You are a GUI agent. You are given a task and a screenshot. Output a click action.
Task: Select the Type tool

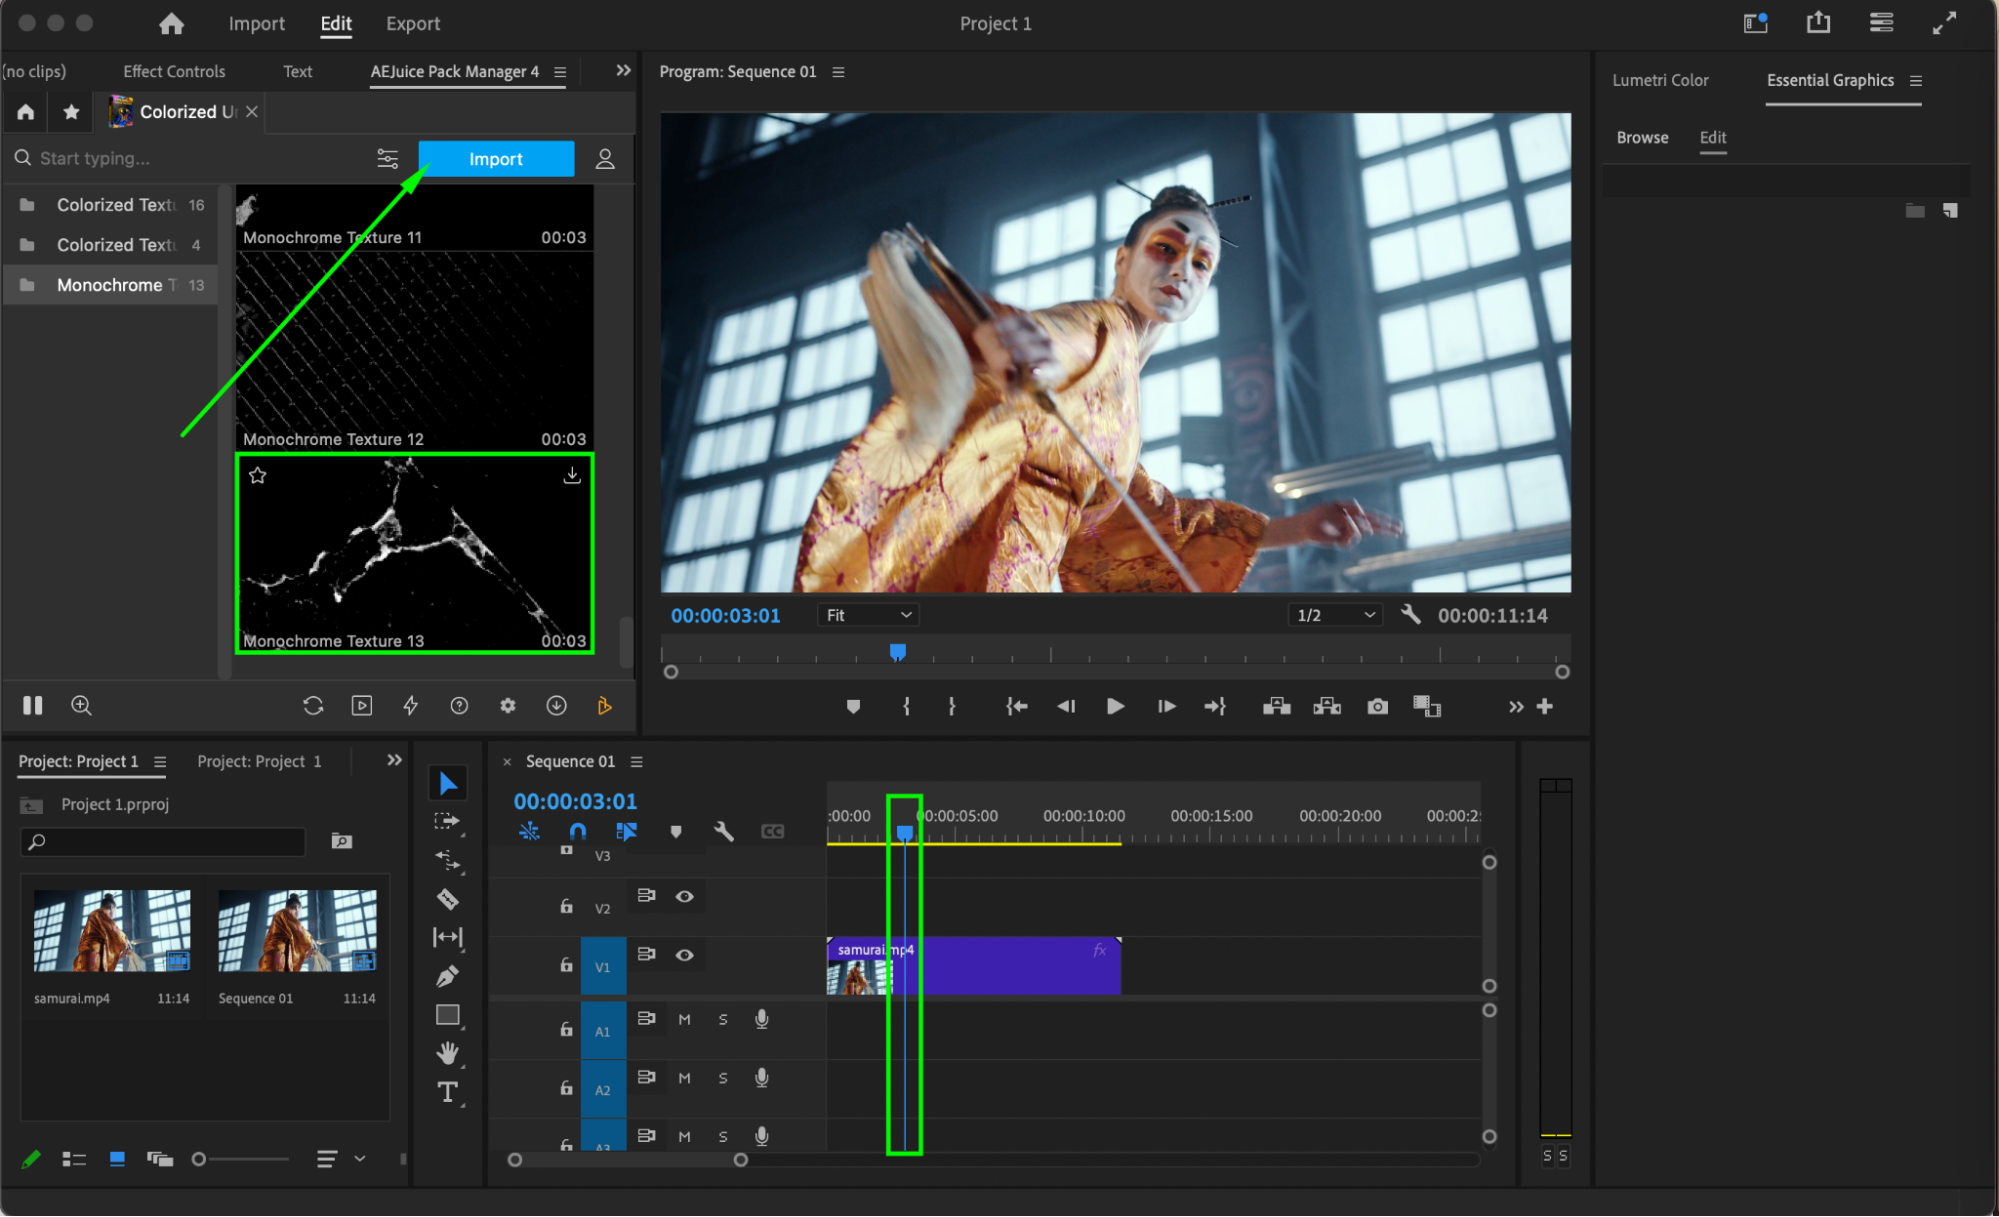pos(447,1092)
